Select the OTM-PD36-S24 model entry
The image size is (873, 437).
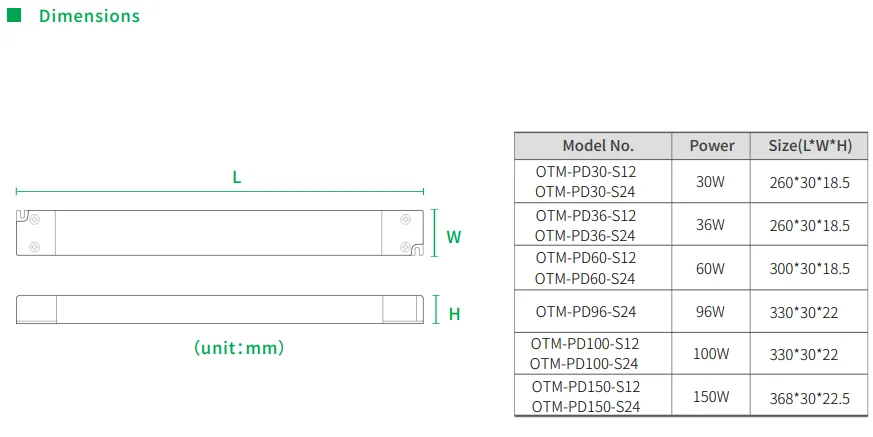coord(585,236)
